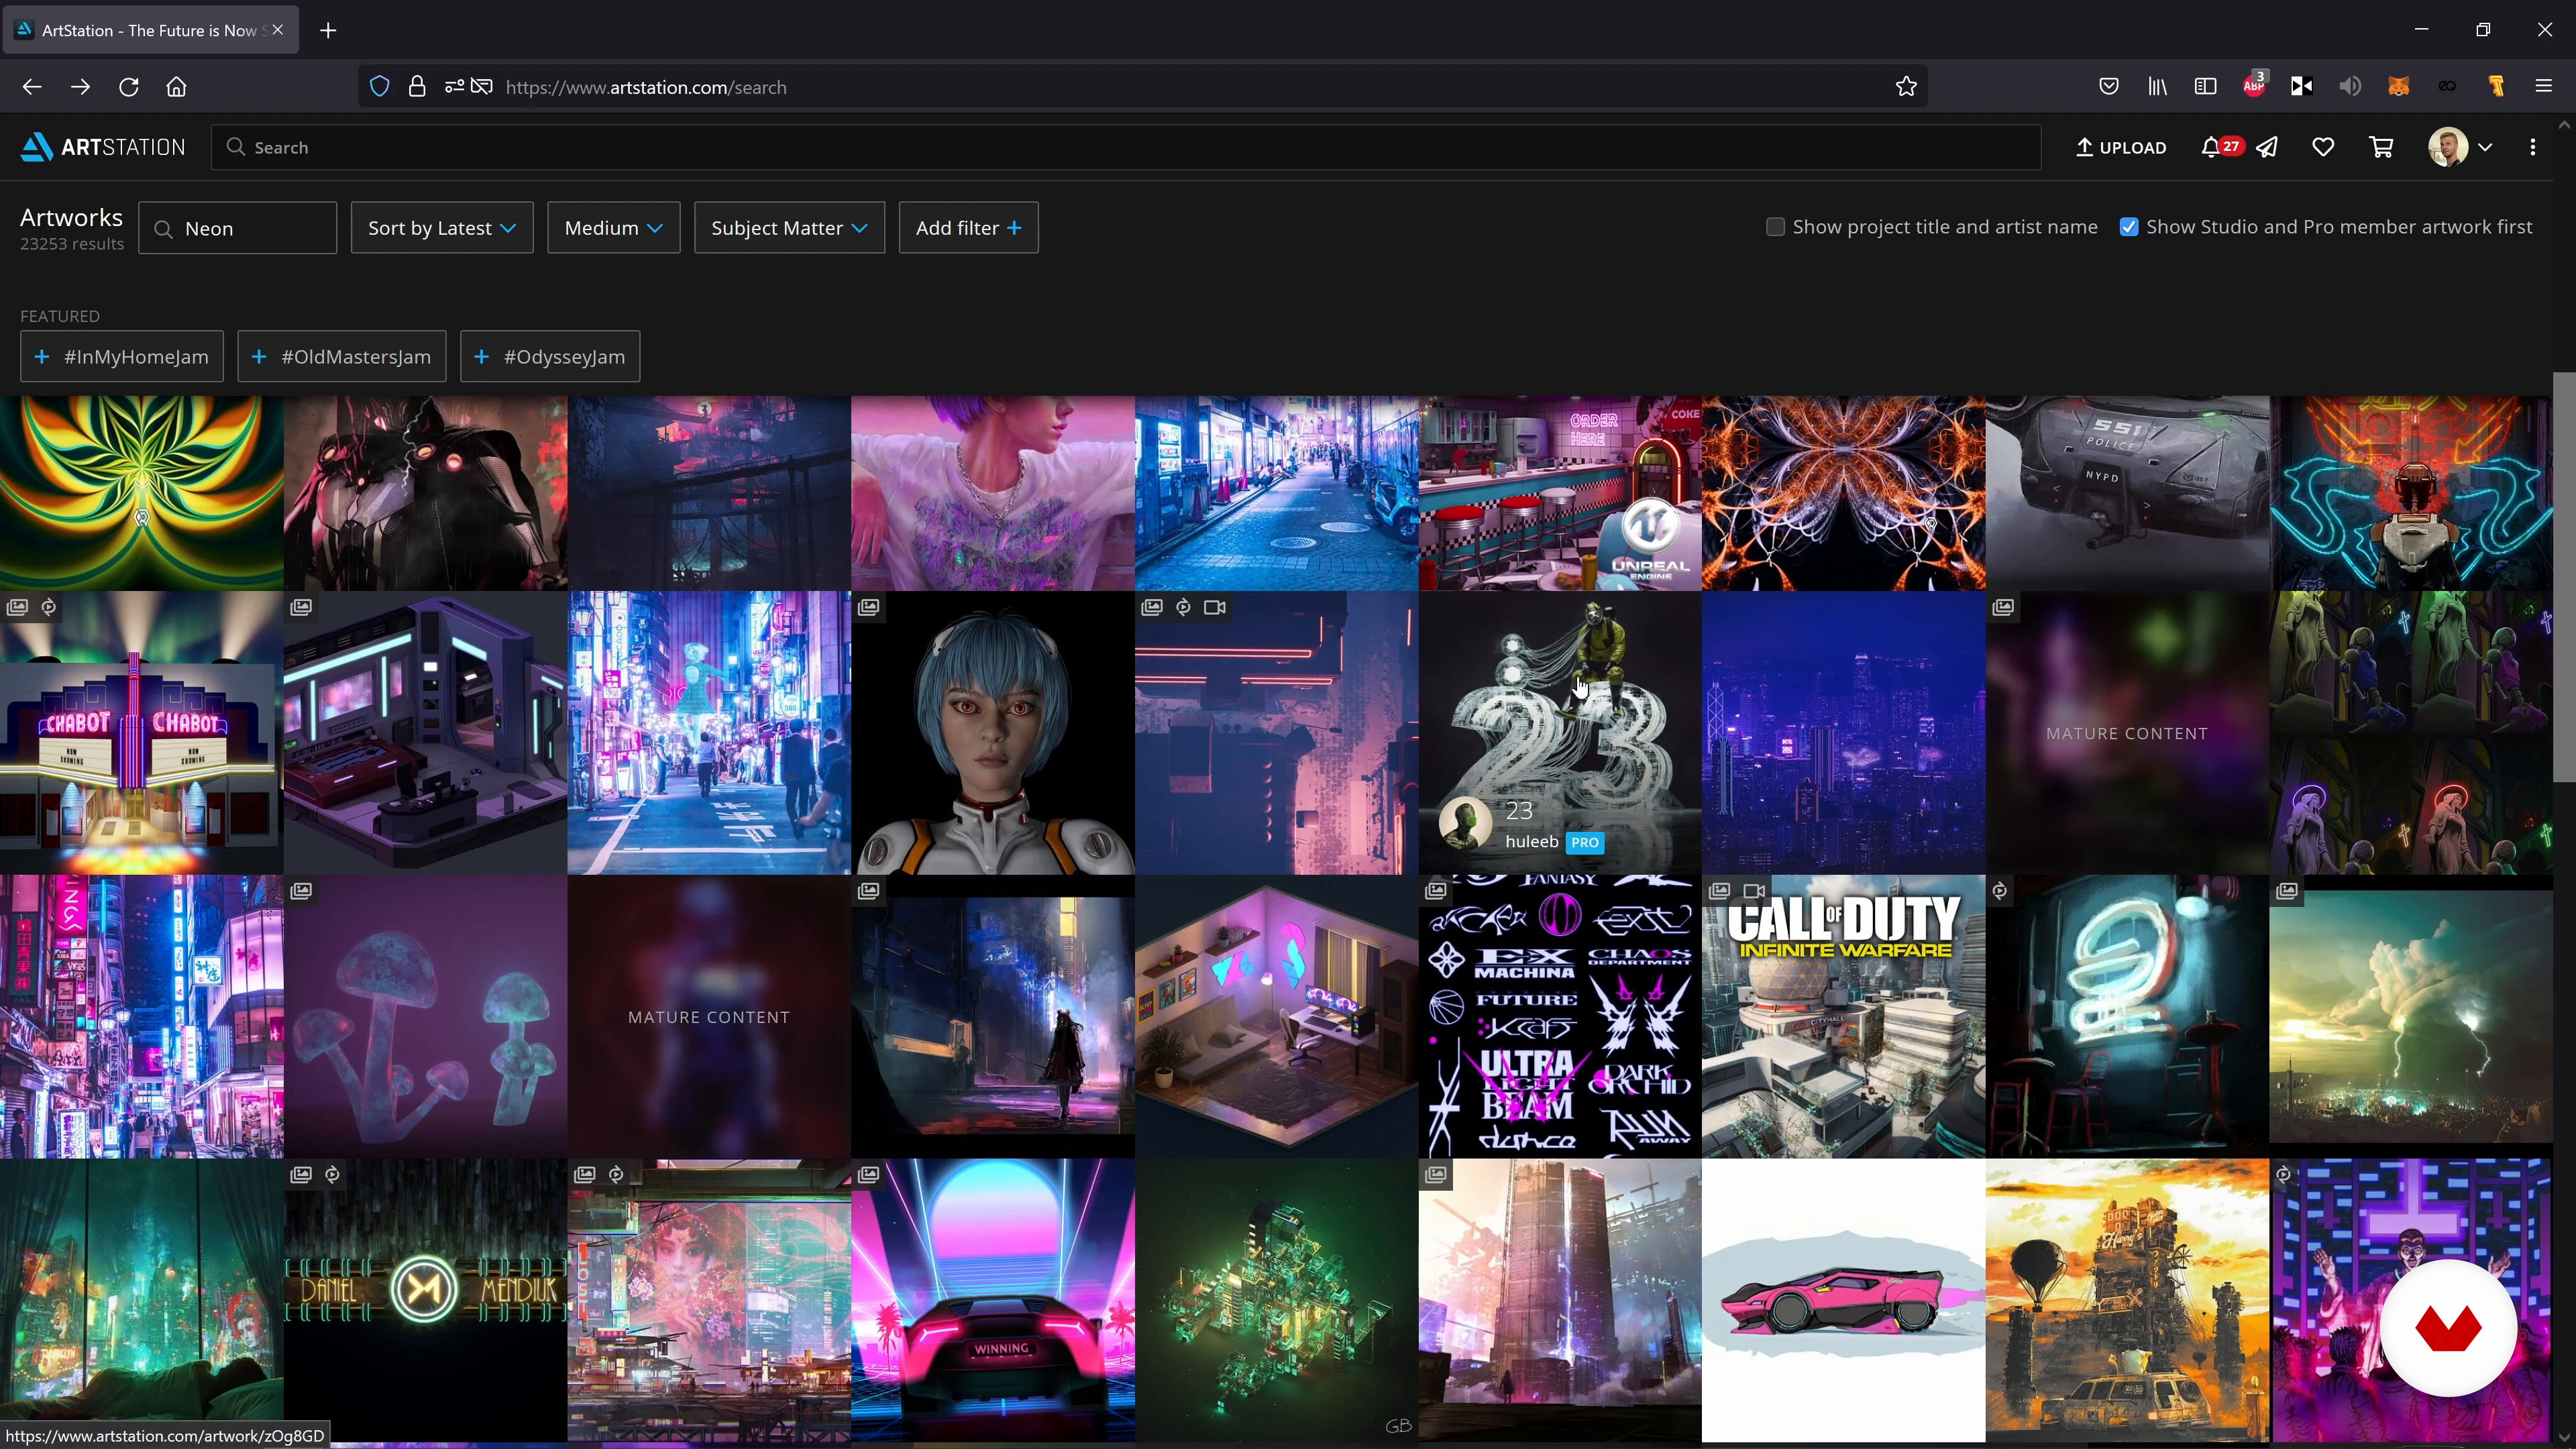2576x1449 pixels.
Task: Add the #OldMastersJam featured tag
Action: tap(341, 356)
